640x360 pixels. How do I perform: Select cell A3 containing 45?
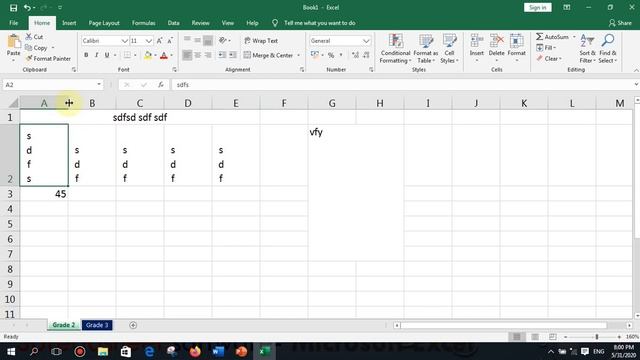point(44,194)
